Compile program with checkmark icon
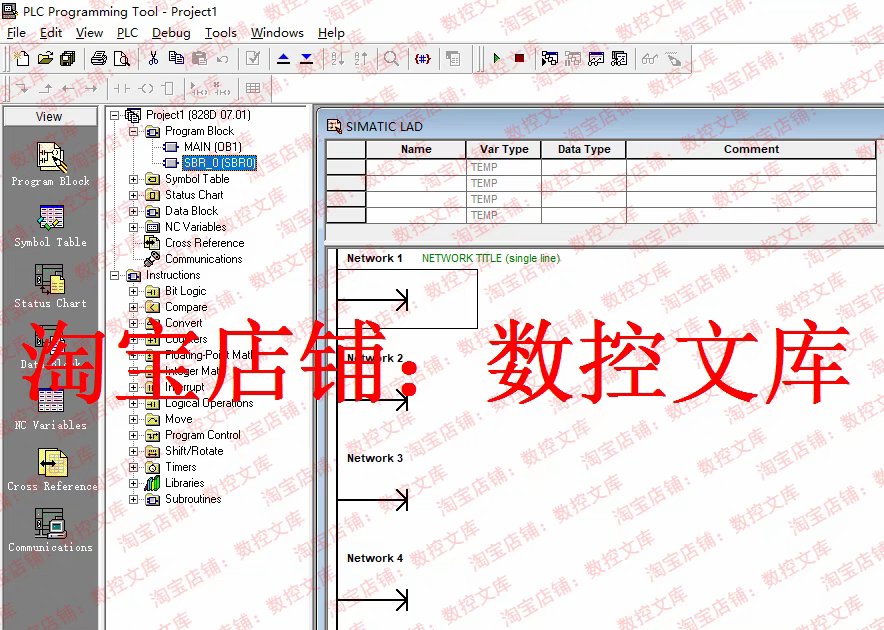This screenshot has width=884, height=630. (x=253, y=58)
